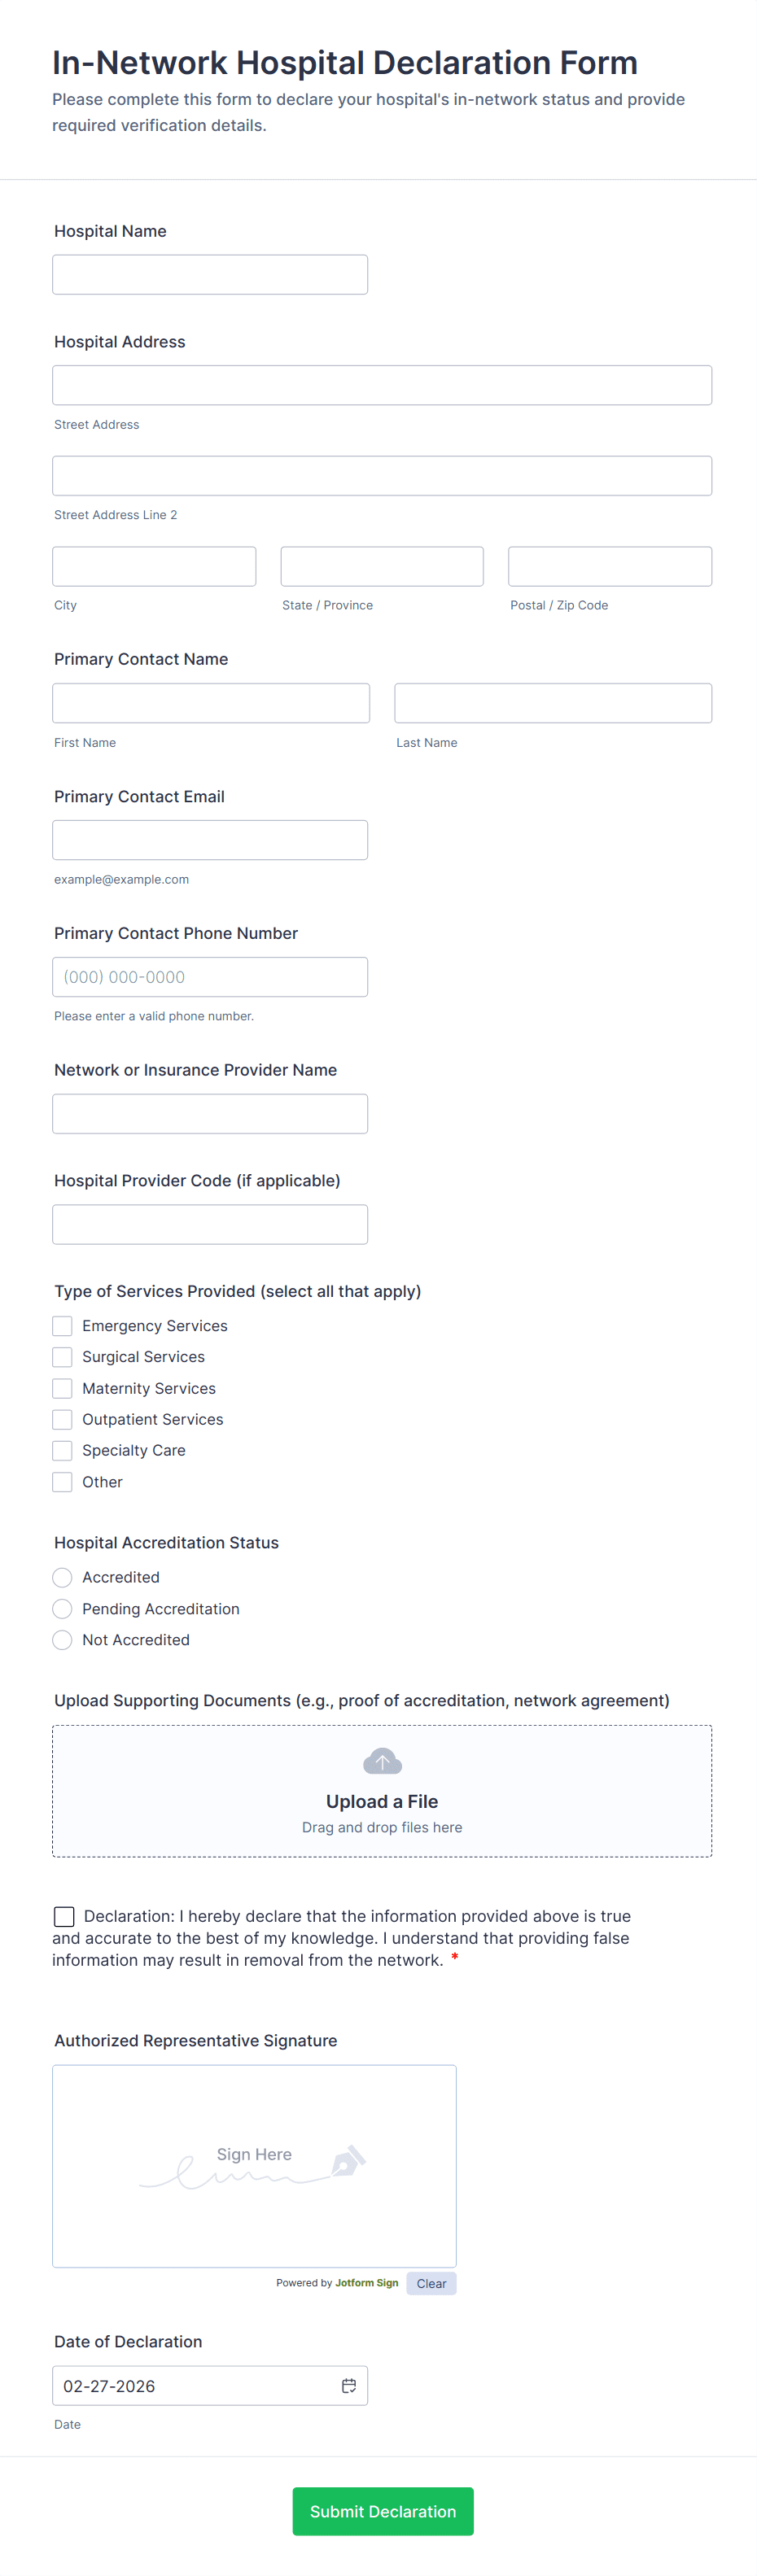The height and width of the screenshot is (2576, 757).
Task: Select Not Accredited option
Action: [62, 1640]
